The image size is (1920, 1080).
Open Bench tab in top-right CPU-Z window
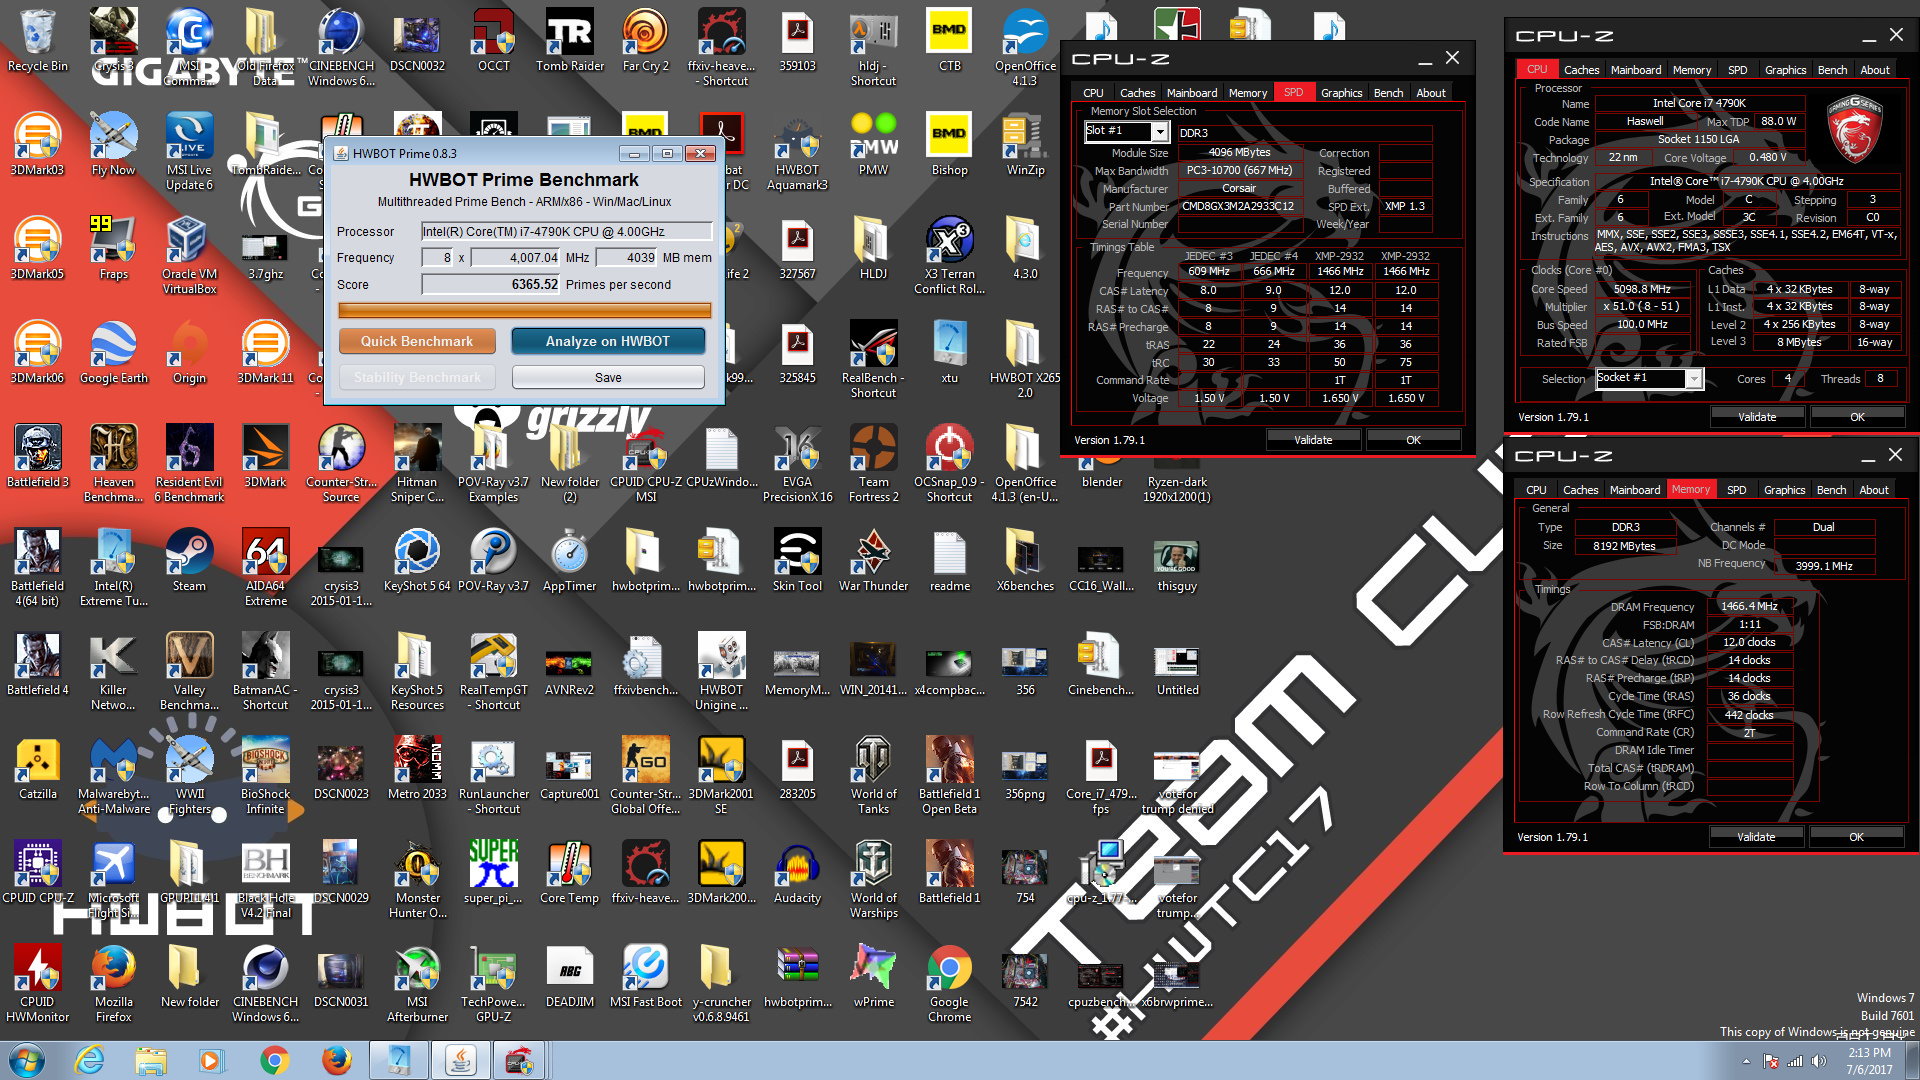click(1832, 70)
